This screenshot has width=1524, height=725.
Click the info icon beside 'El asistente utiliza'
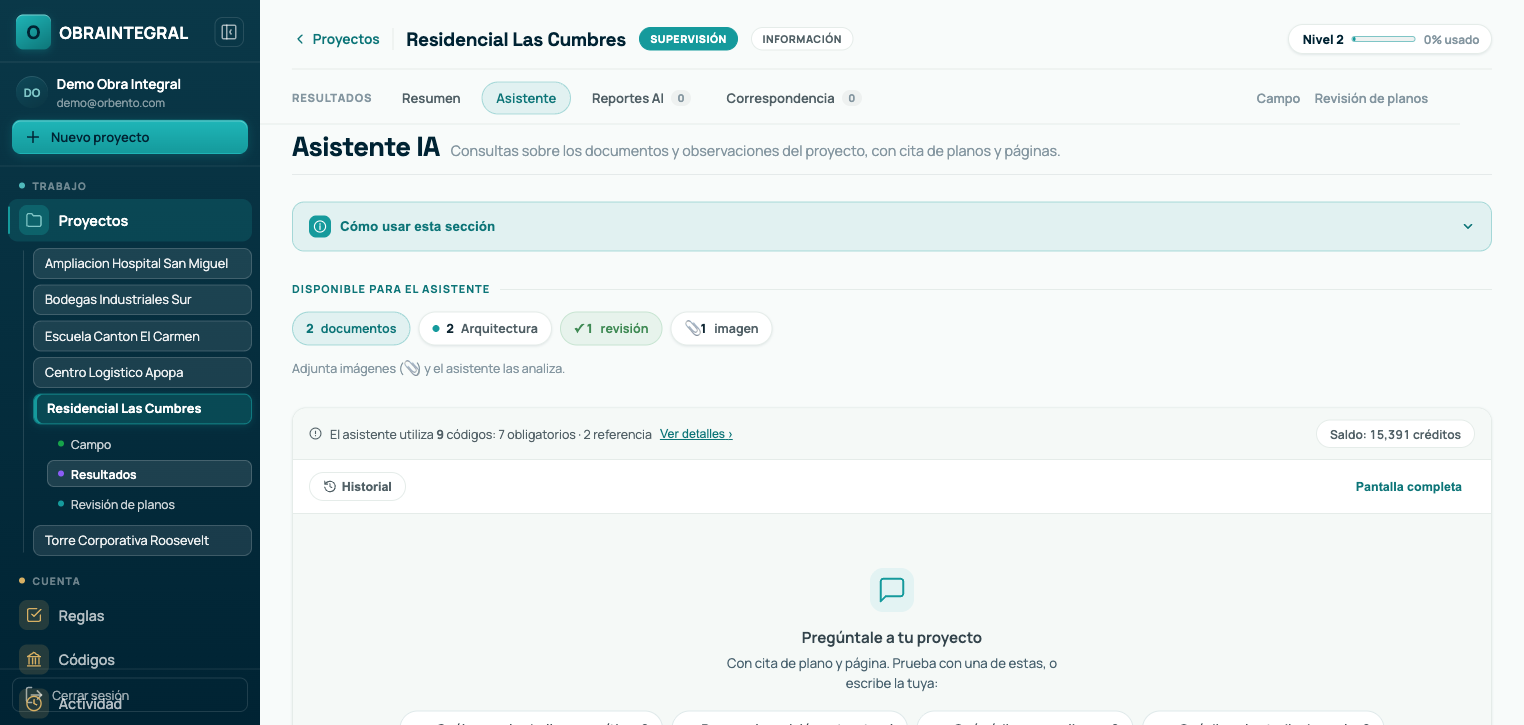coord(316,434)
